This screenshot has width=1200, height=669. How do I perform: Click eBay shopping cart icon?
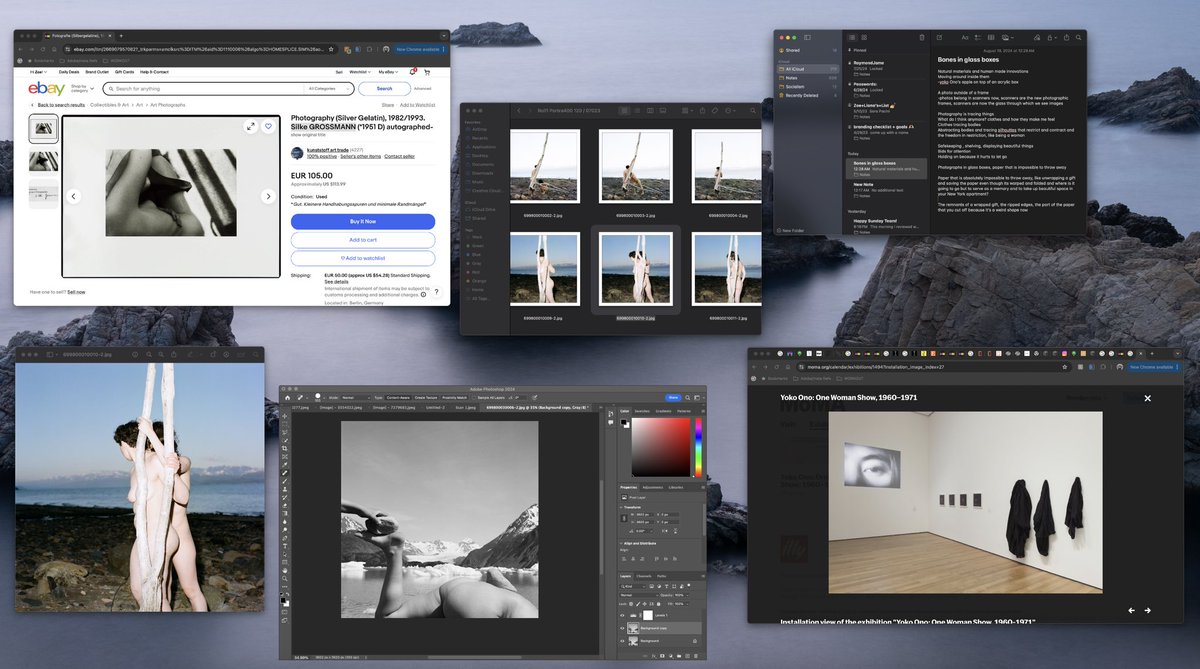tap(427, 72)
